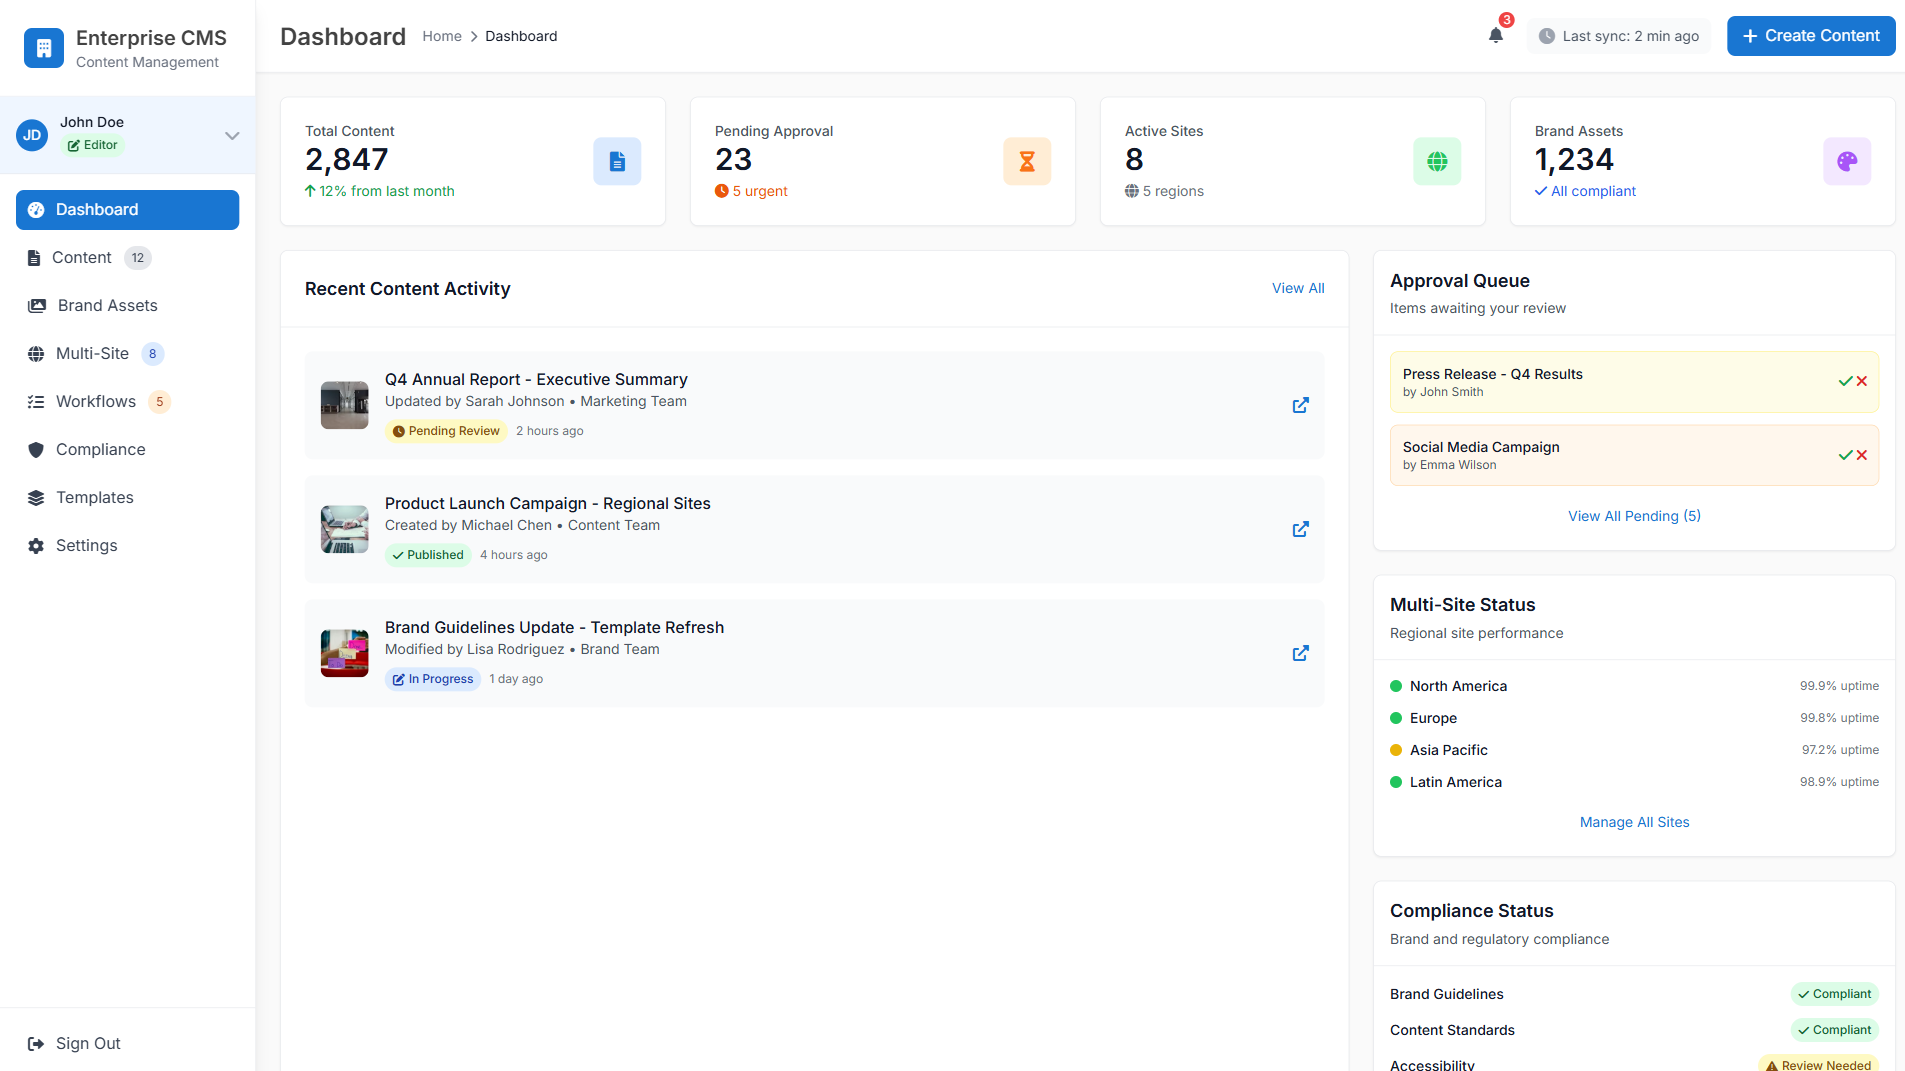
Task: Open the Q4 Annual Report via external link icon
Action: (x=1300, y=405)
